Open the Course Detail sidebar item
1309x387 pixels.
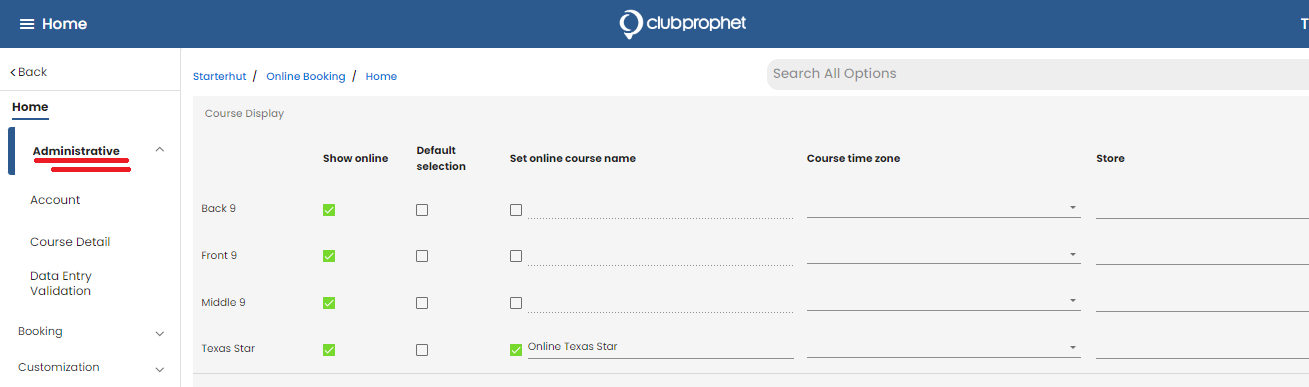pyautogui.click(x=70, y=242)
